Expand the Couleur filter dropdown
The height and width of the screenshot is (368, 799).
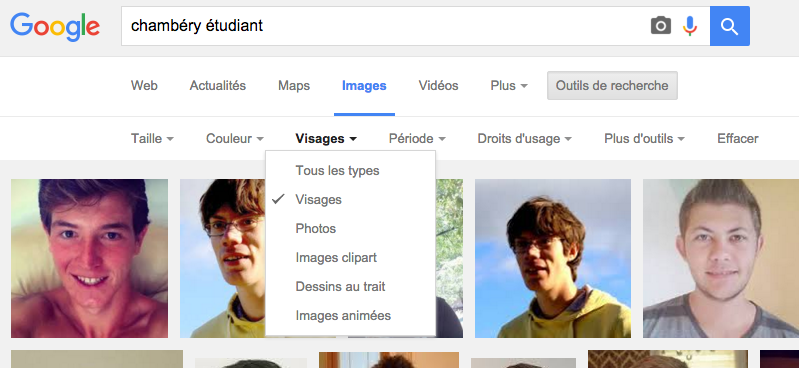point(234,139)
